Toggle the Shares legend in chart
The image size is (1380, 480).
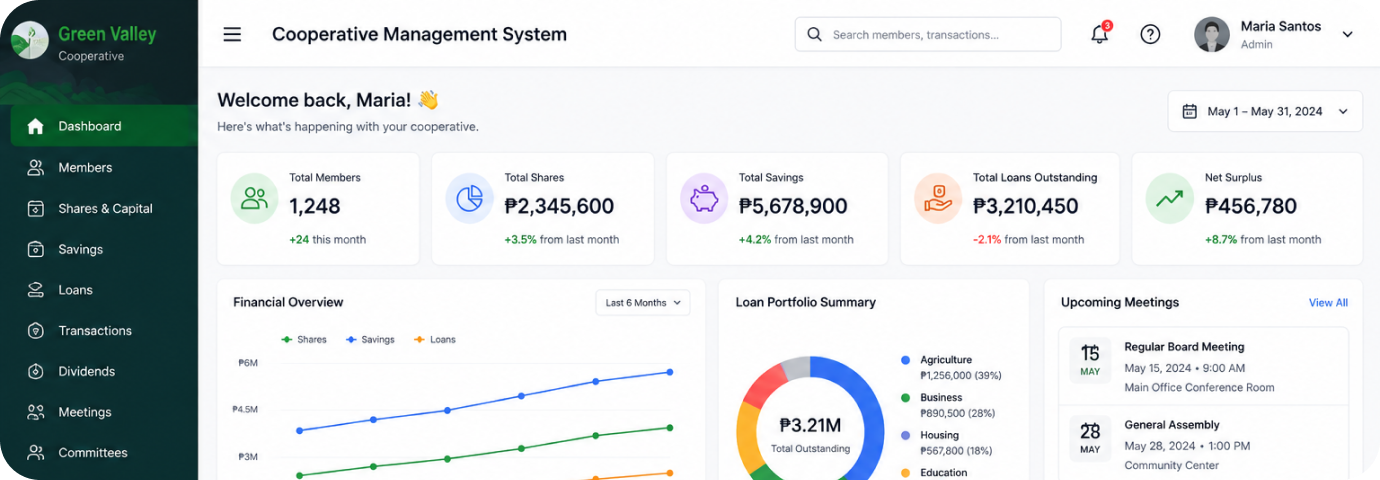304,340
